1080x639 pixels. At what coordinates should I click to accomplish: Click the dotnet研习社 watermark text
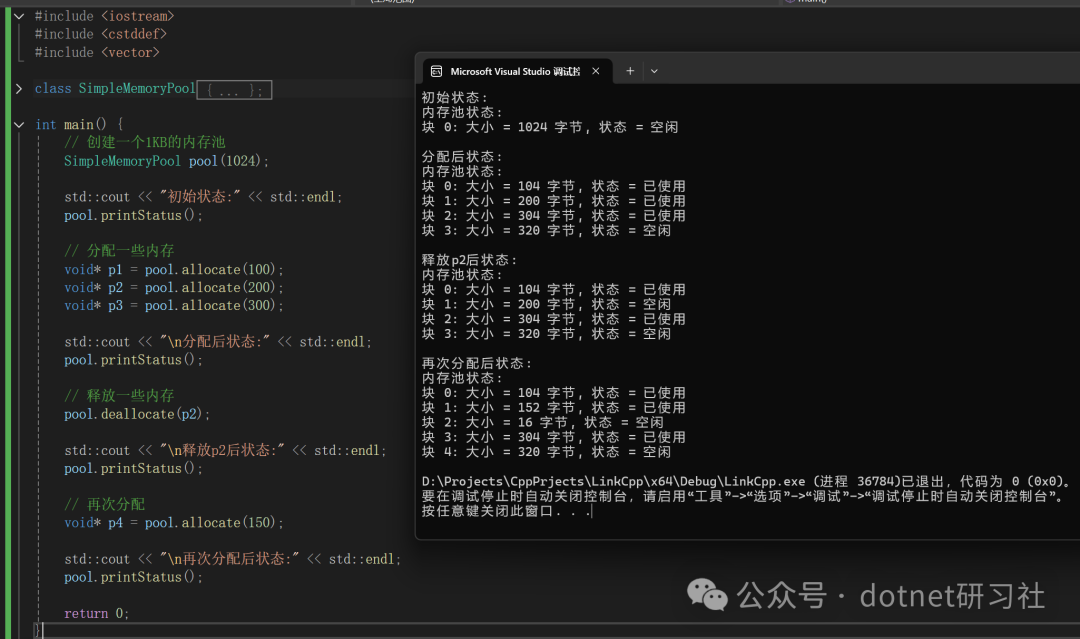click(x=952, y=596)
